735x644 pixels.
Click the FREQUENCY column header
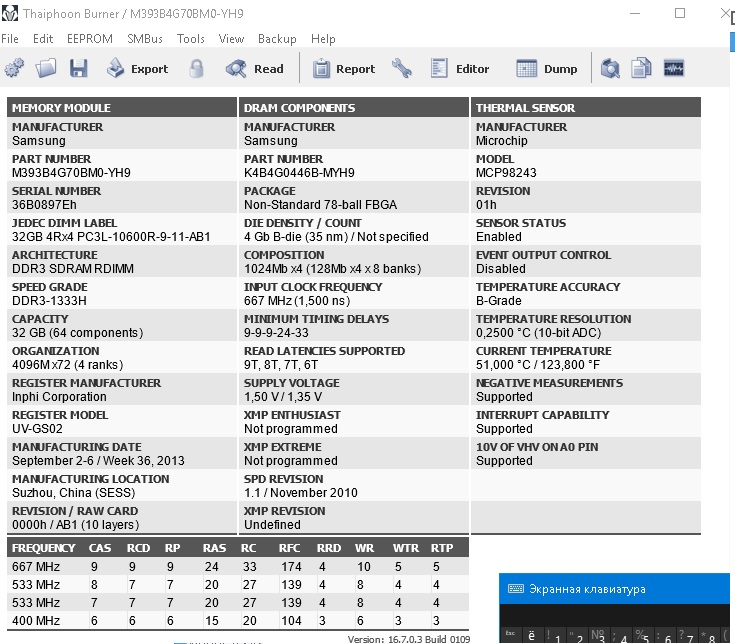43,547
